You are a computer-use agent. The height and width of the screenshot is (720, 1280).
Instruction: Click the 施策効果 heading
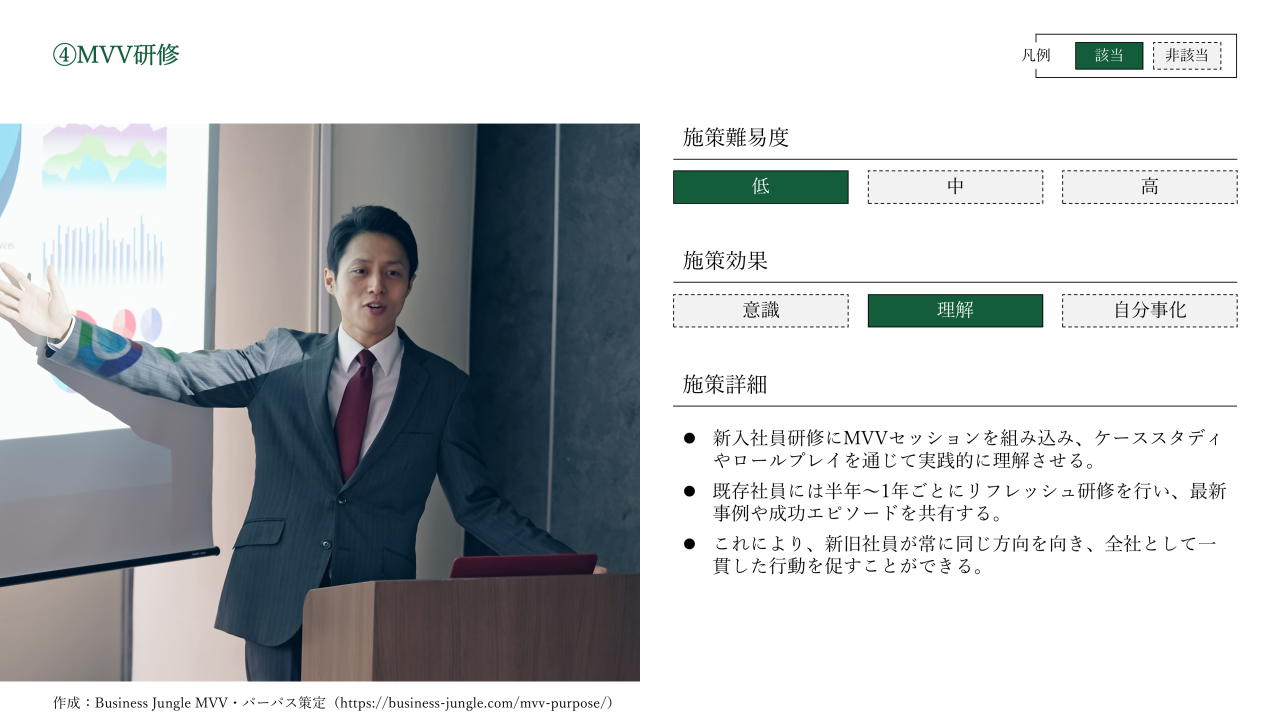coord(725,261)
